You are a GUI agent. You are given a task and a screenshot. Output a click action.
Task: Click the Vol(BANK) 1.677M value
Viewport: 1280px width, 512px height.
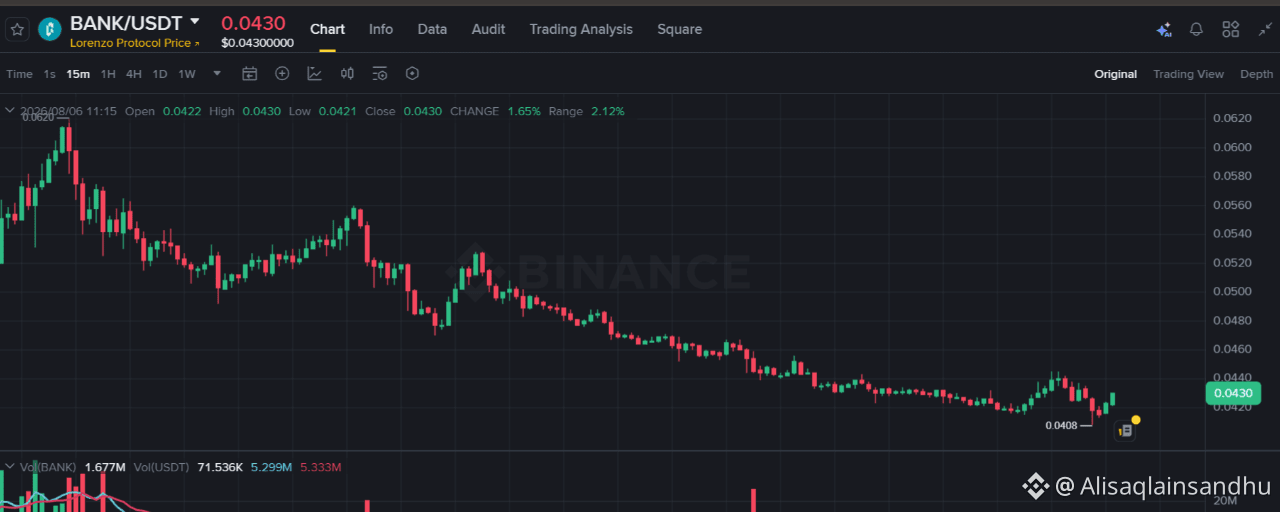click(x=105, y=467)
